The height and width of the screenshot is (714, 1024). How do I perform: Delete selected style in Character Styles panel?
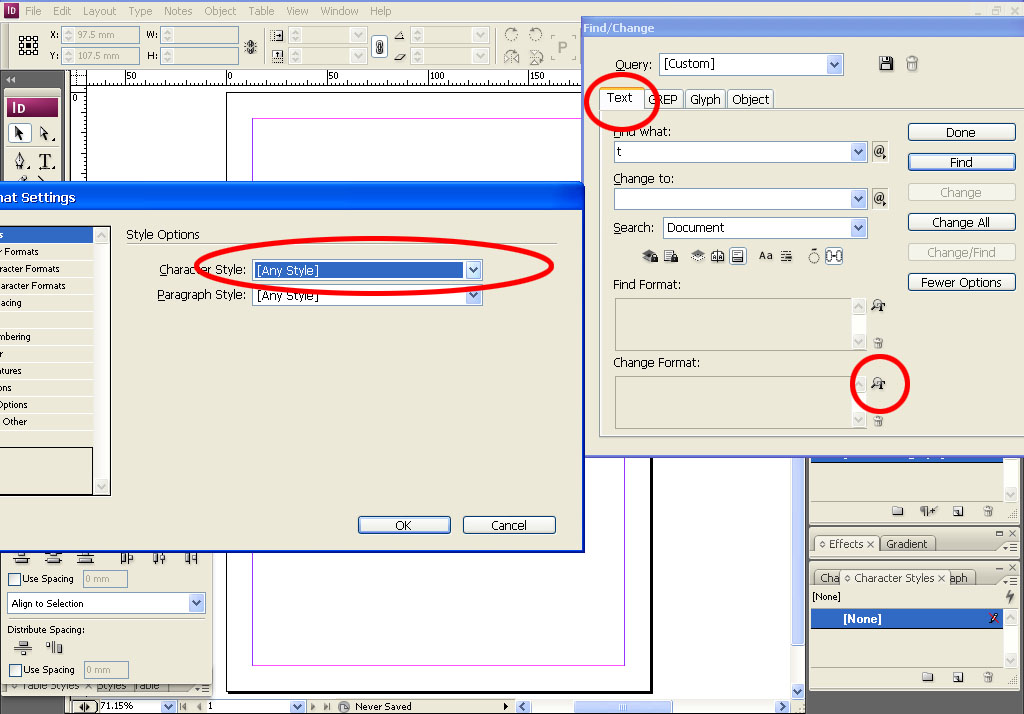click(x=988, y=677)
